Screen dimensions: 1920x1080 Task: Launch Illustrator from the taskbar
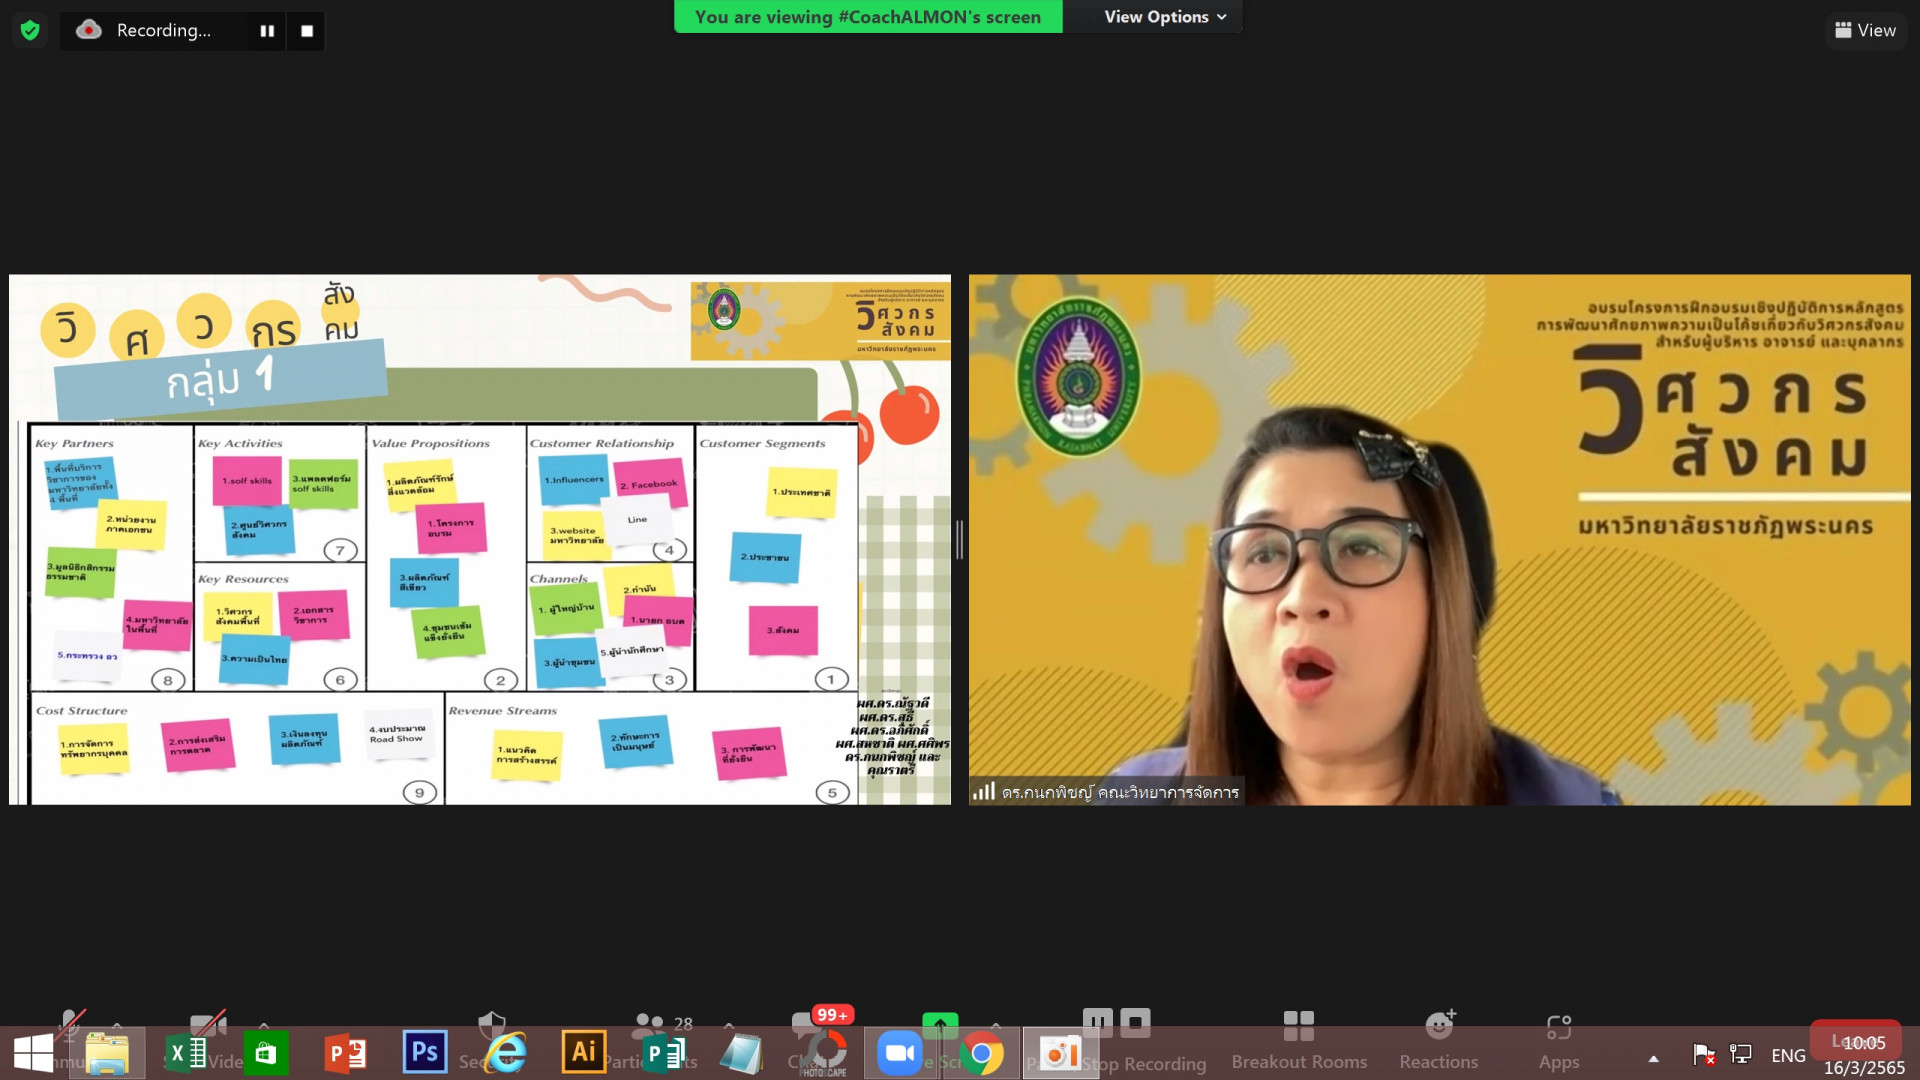(583, 1052)
